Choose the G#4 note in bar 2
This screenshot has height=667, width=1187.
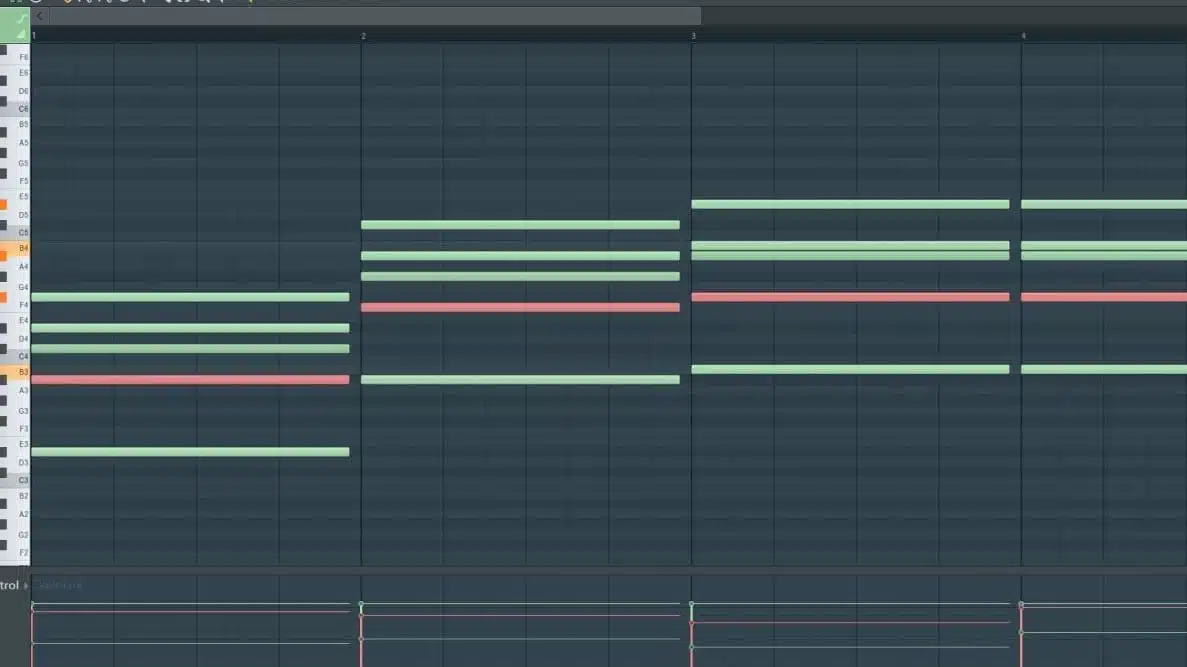(x=520, y=276)
